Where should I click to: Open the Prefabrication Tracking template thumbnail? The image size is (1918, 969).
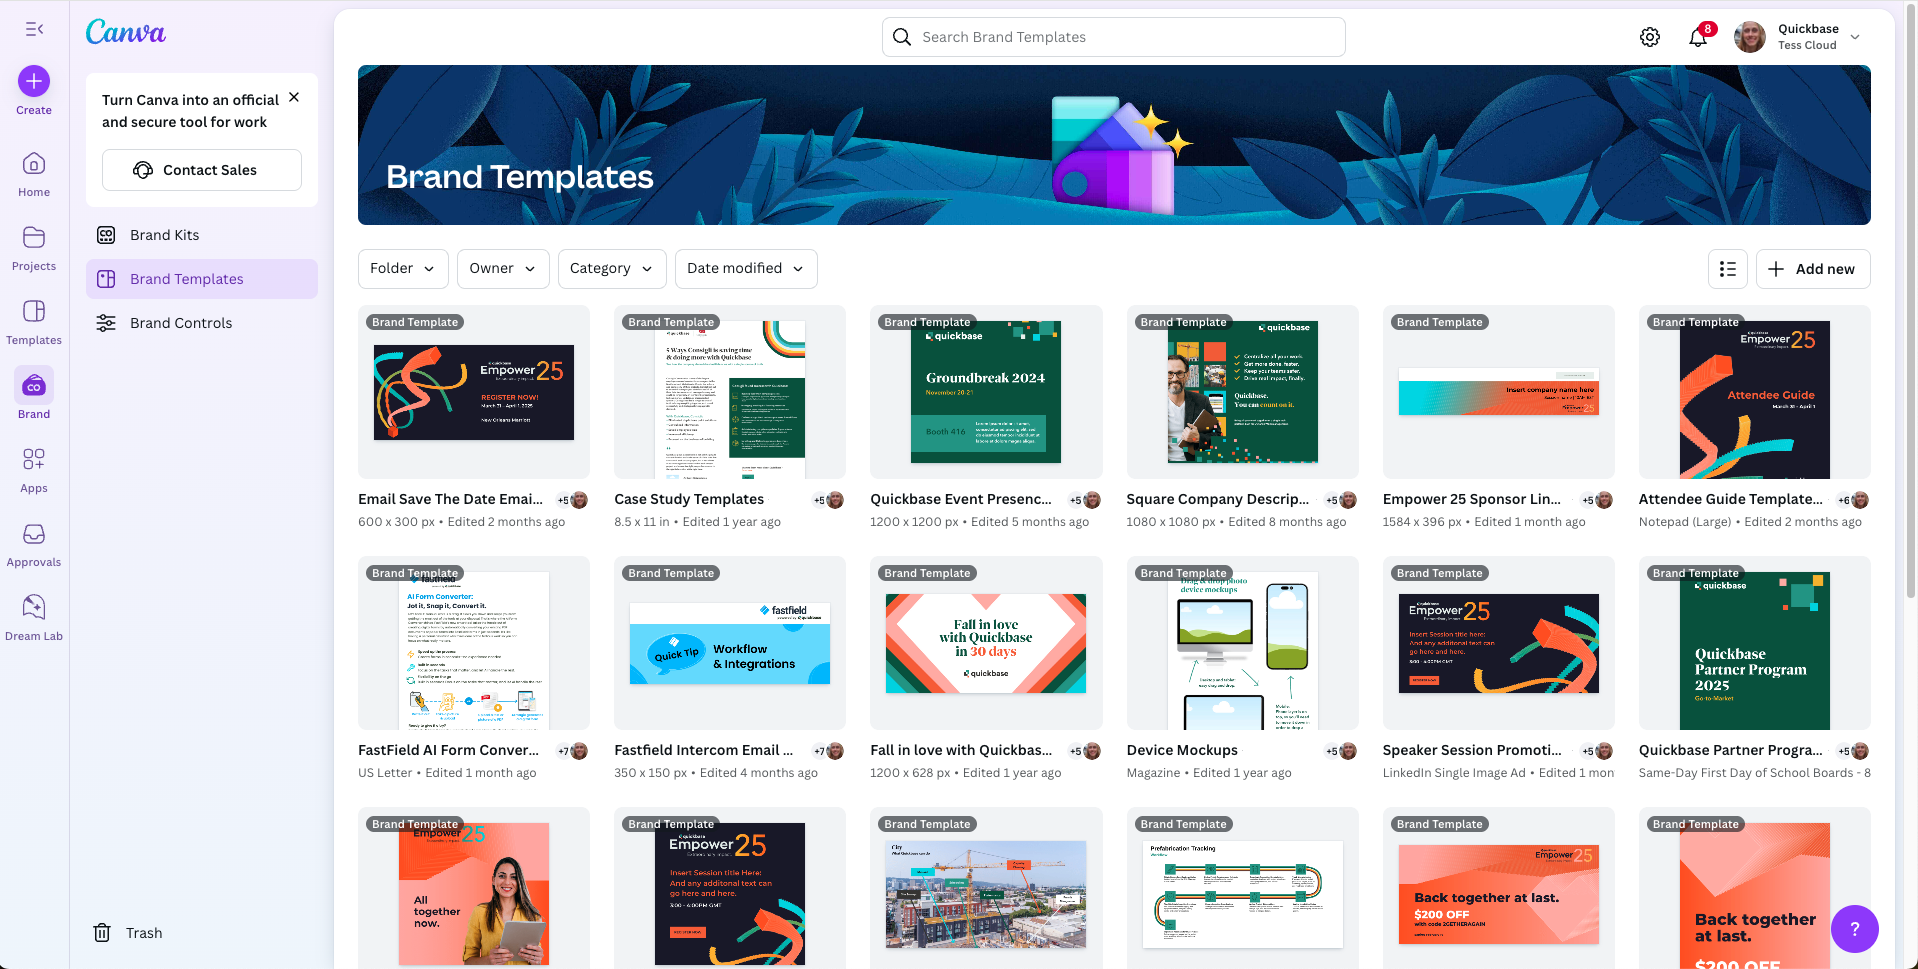[1243, 888]
